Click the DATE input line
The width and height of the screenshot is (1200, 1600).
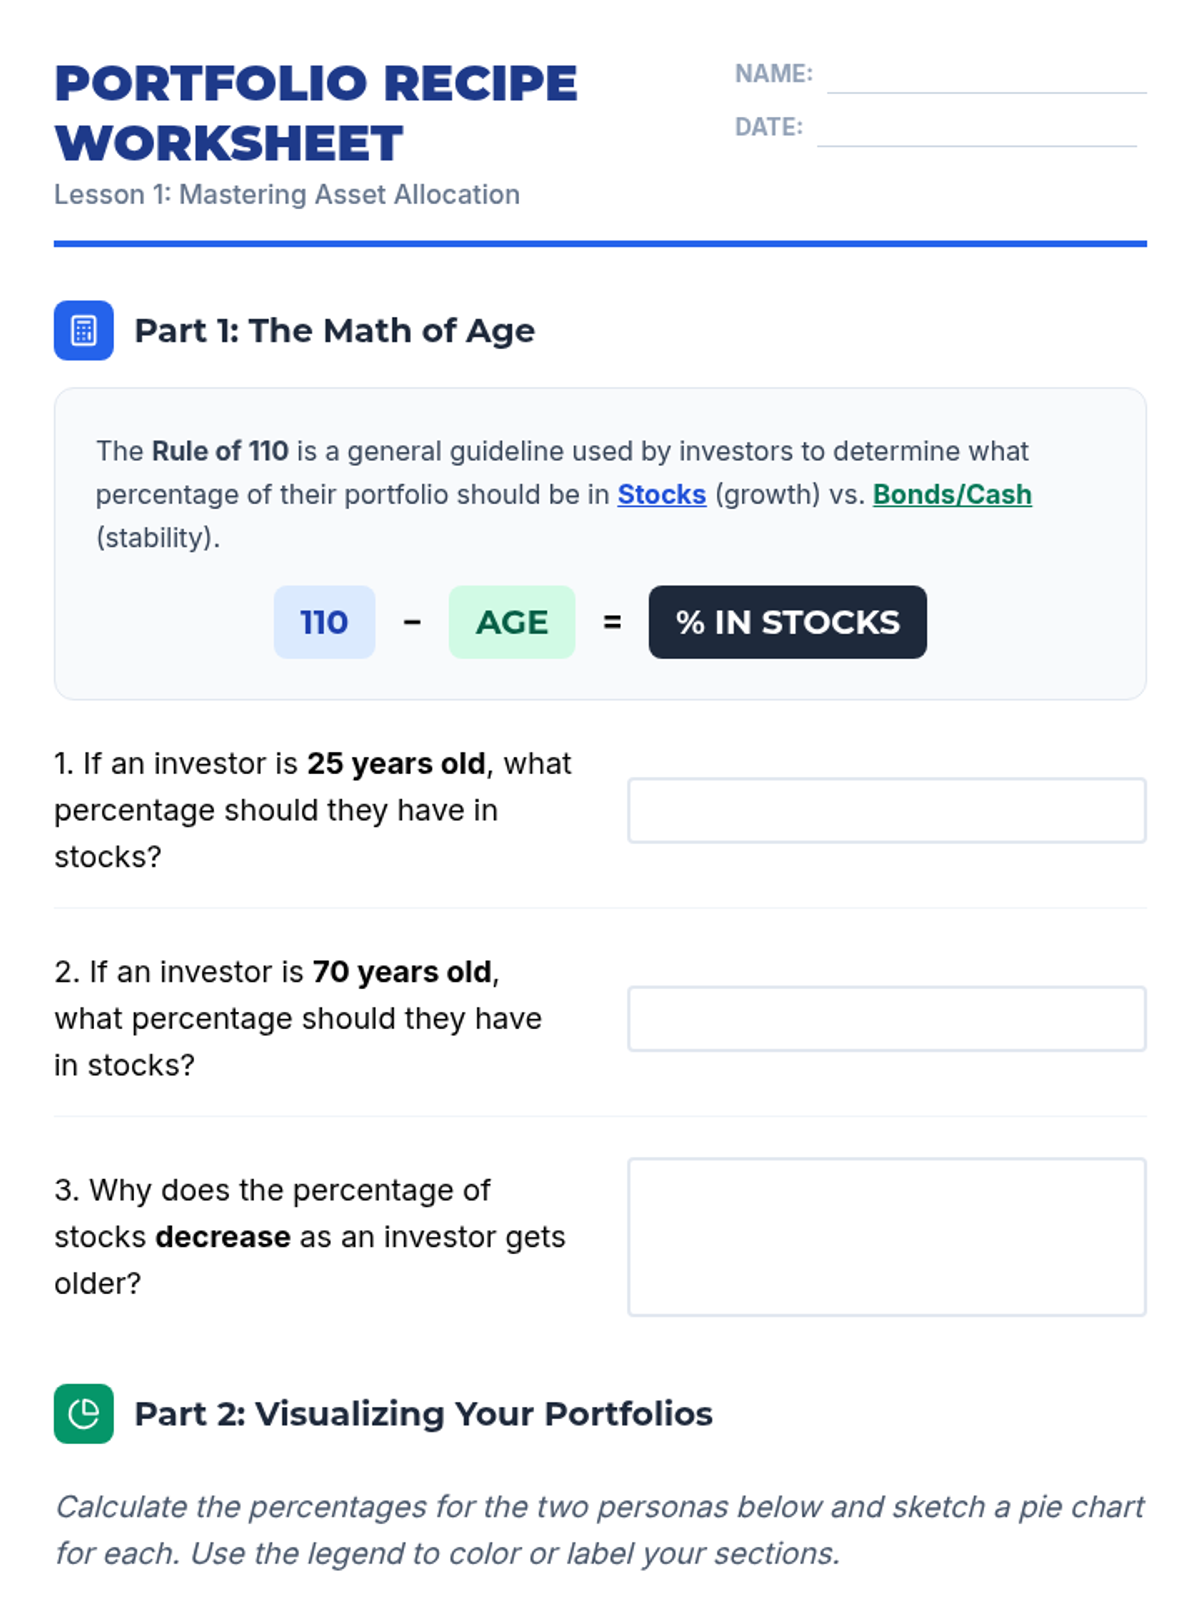(x=976, y=129)
